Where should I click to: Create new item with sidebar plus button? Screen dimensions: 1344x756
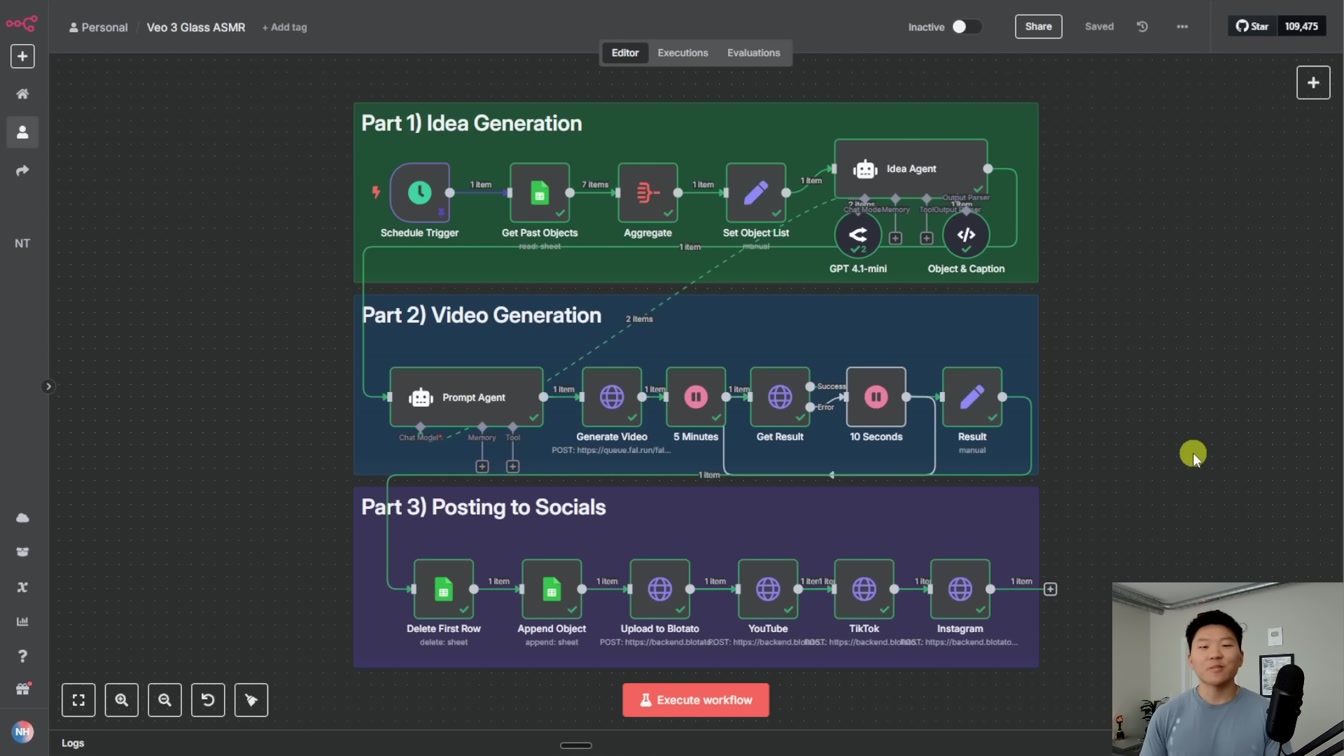[22, 56]
